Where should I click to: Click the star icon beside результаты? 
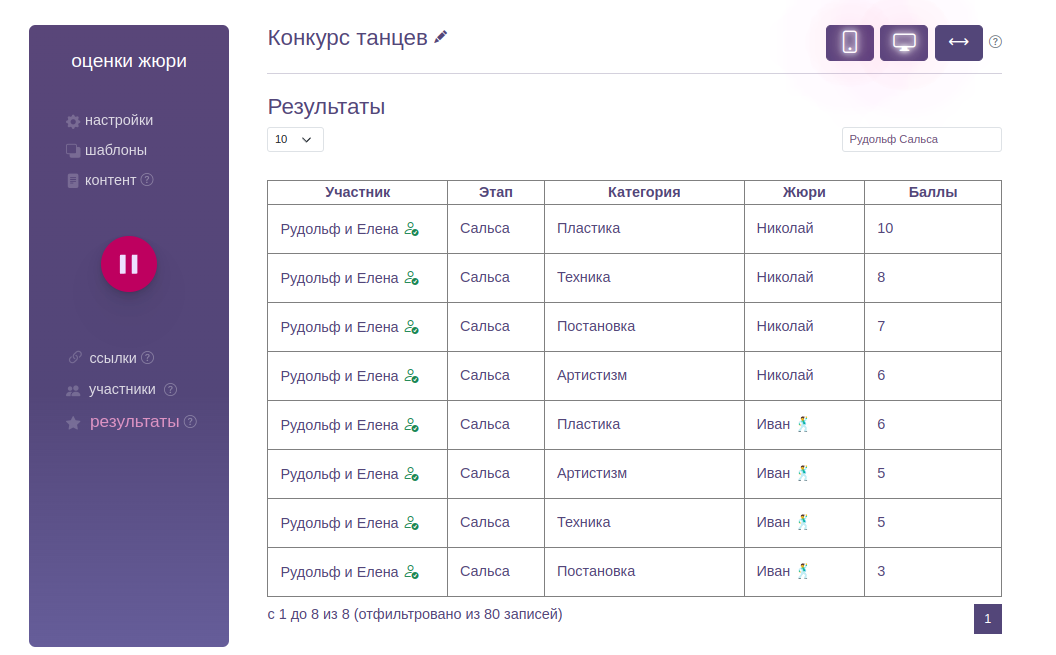[73, 423]
